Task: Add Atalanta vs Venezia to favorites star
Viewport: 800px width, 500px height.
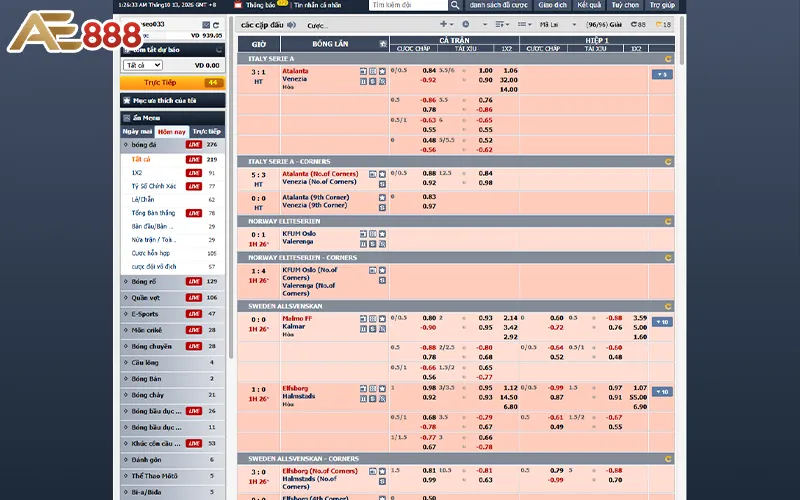Action: (x=382, y=71)
